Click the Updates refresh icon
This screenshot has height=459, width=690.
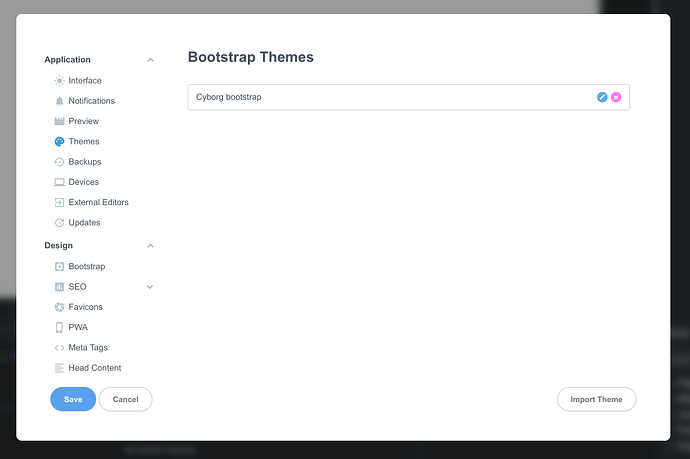(59, 223)
